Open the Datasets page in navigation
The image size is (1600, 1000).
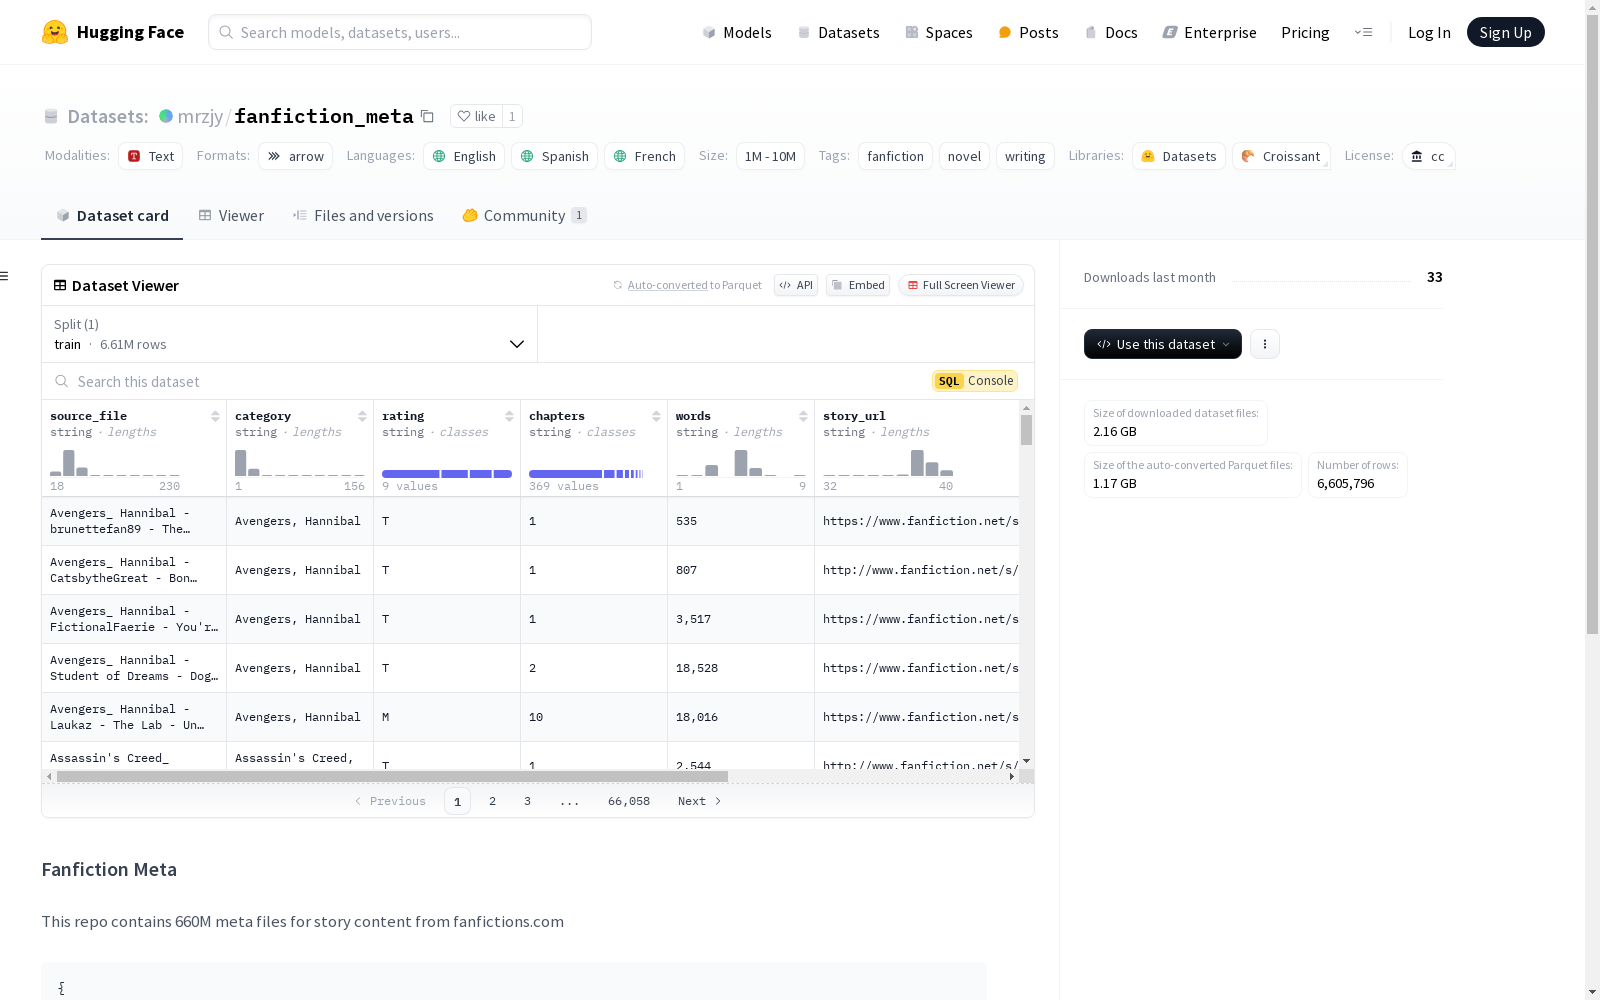pos(838,32)
